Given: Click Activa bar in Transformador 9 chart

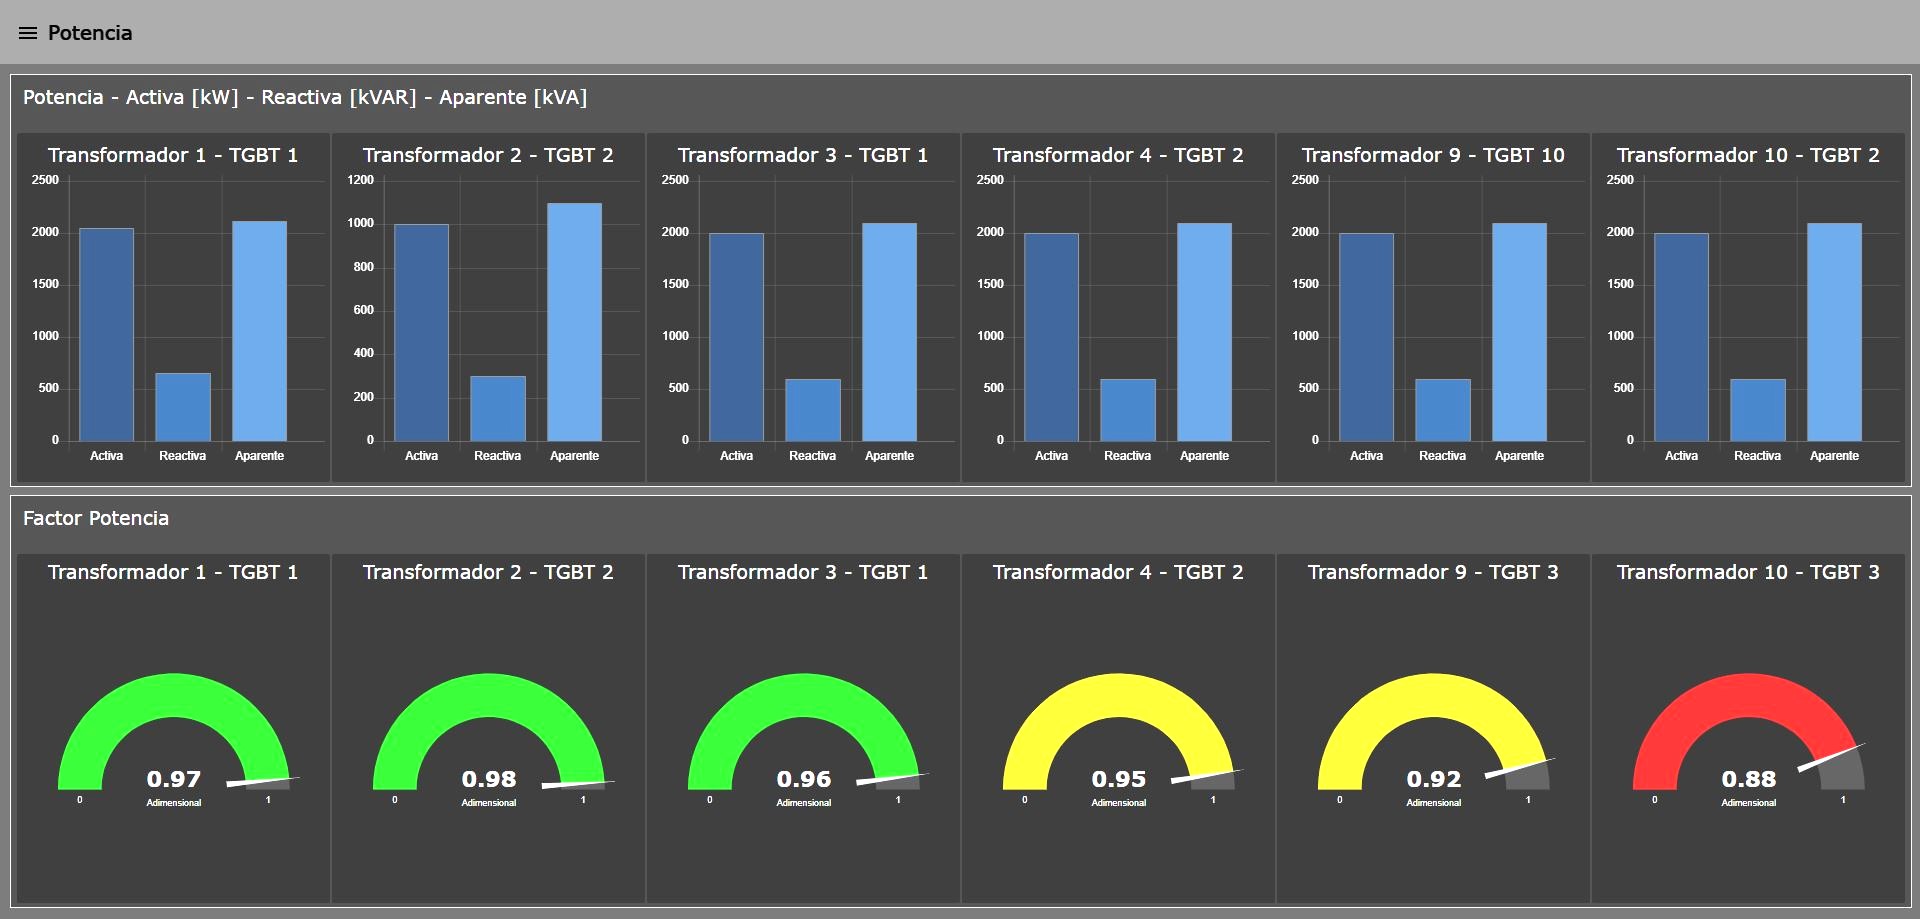Looking at the screenshot, I should coord(1366,337).
